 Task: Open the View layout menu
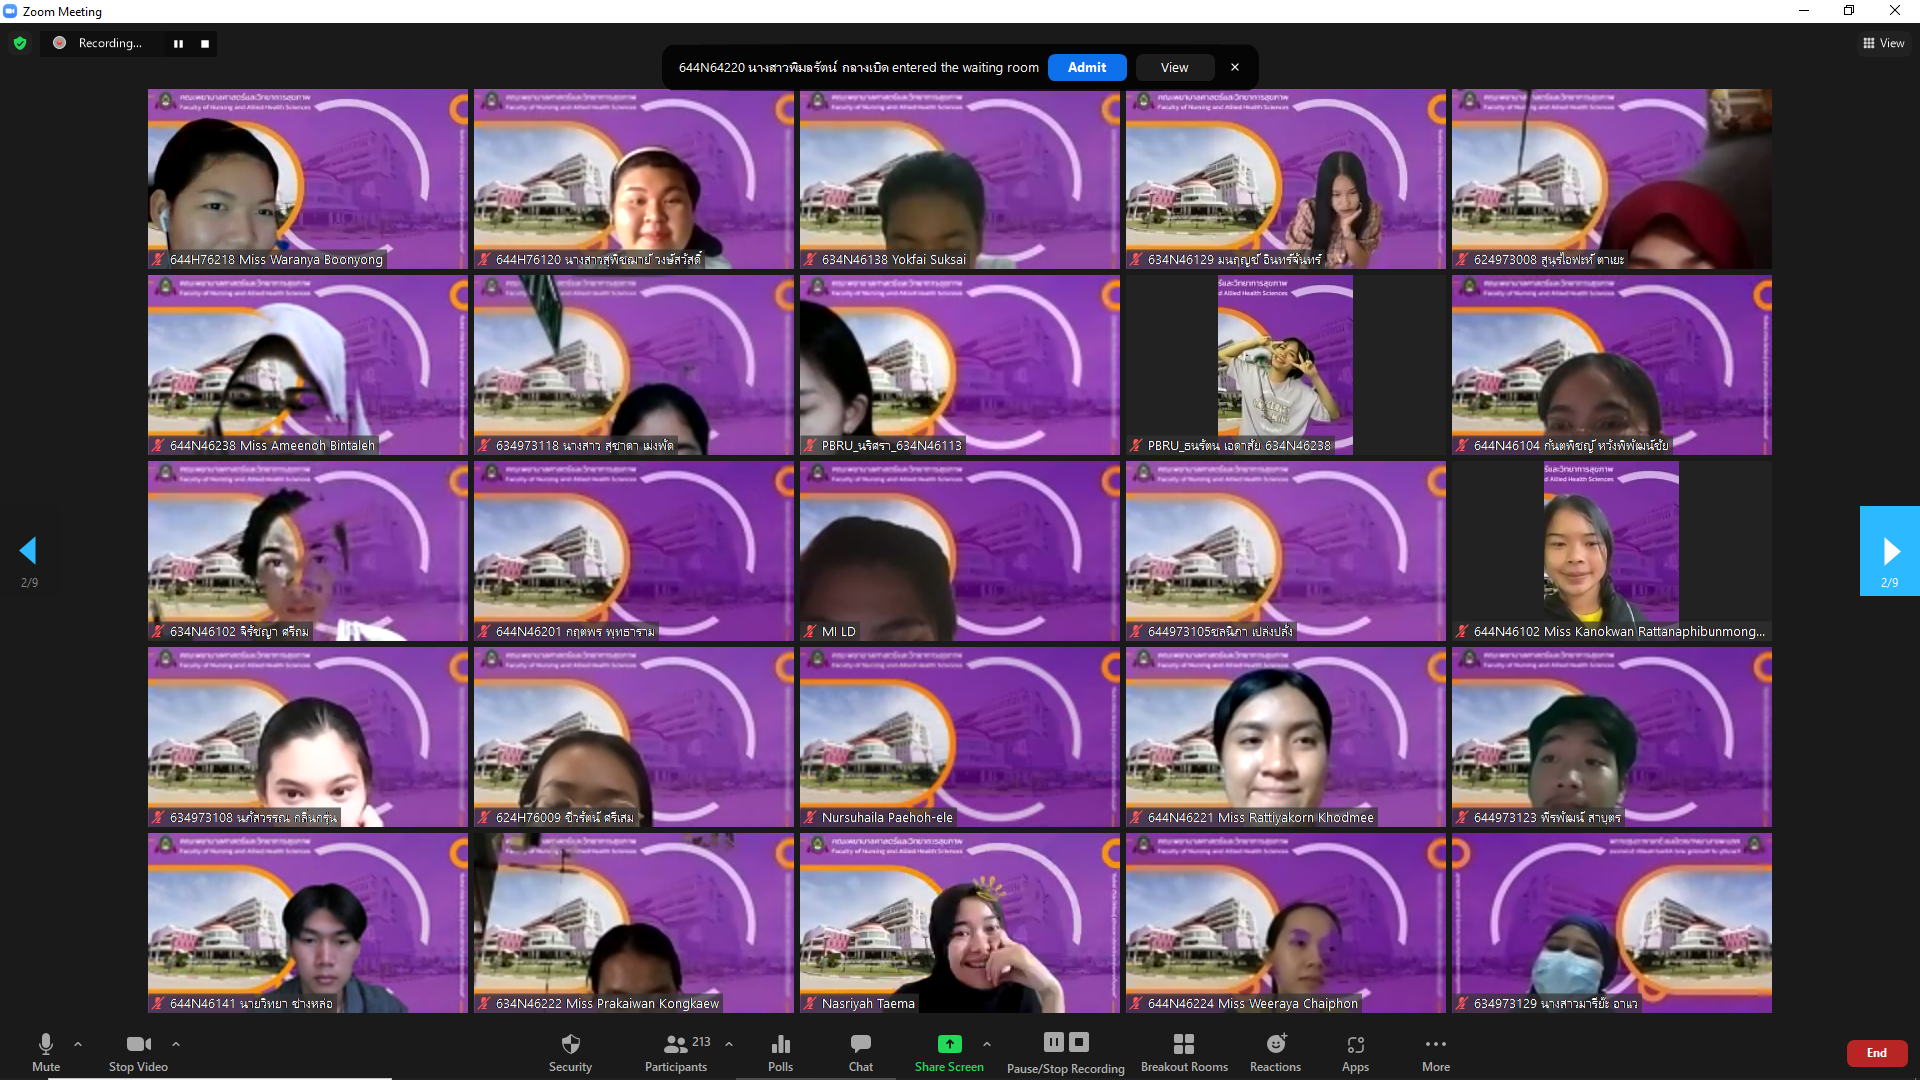[1883, 43]
